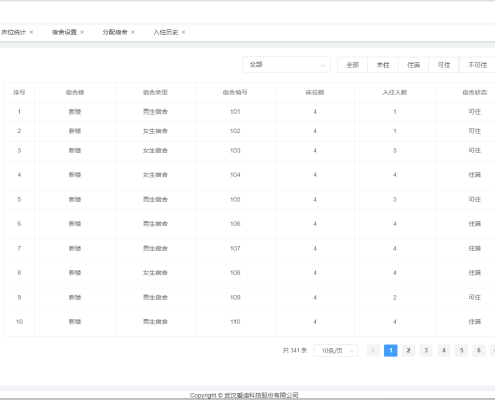Viewport: 495px width, 400px height.
Task: Close the 床位统计 tab
Action: (31, 32)
